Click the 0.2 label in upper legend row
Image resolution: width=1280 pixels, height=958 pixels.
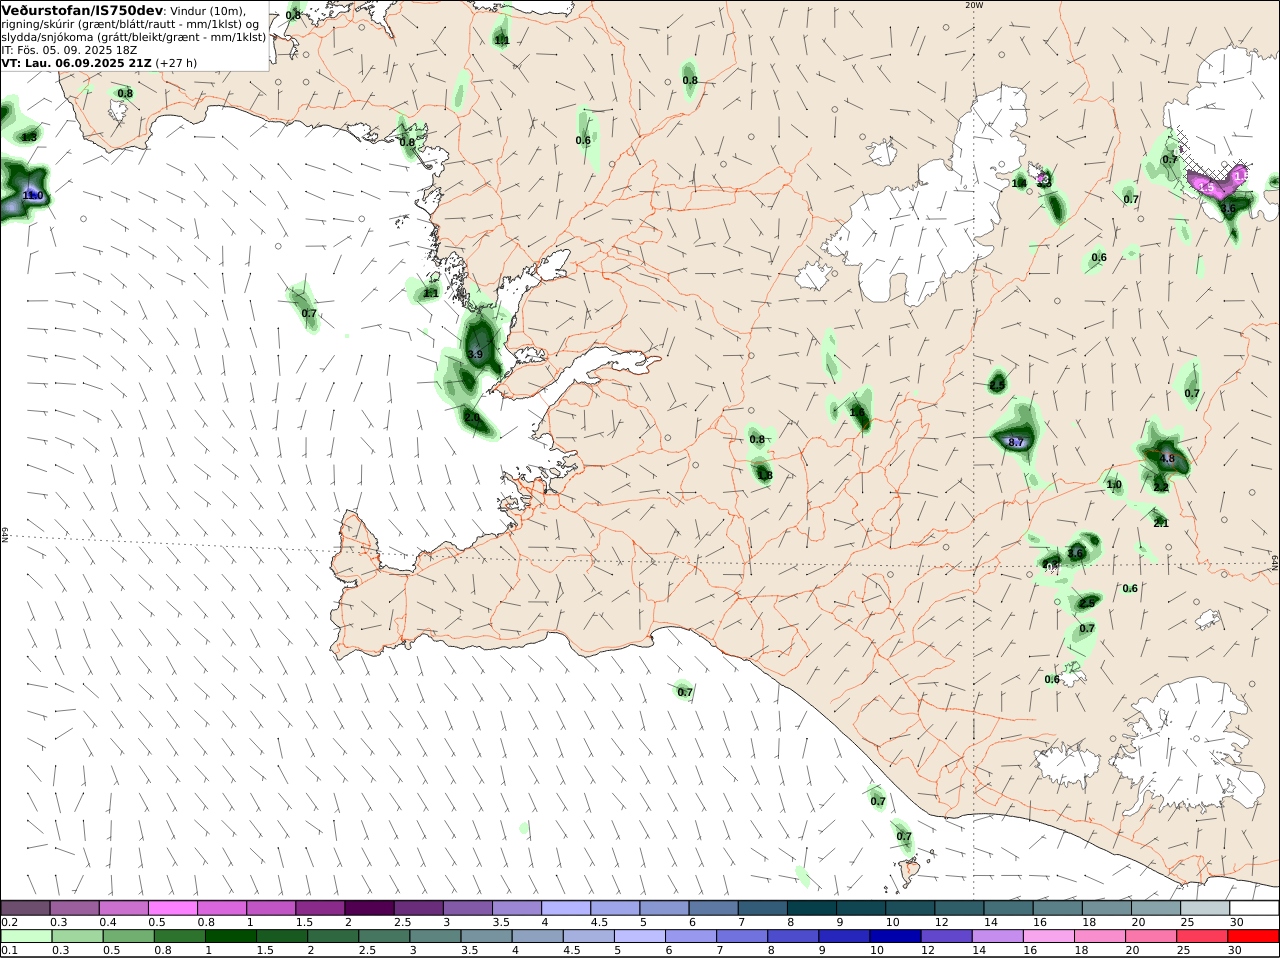10,922
